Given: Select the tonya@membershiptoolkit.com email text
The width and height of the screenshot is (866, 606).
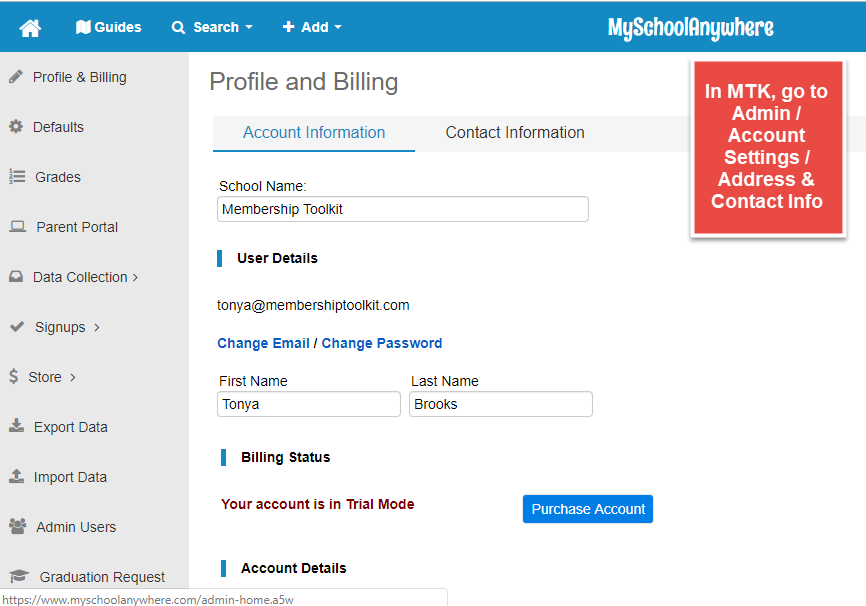Looking at the screenshot, I should tap(313, 305).
